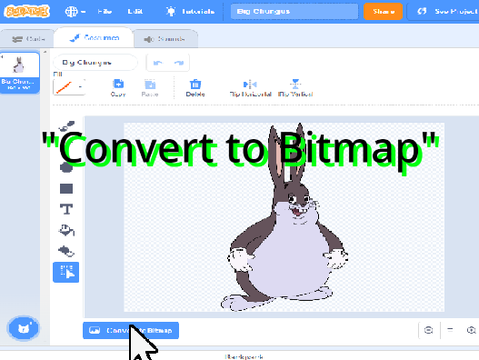Open the File menu
This screenshot has height=360, width=479.
[x=105, y=11]
